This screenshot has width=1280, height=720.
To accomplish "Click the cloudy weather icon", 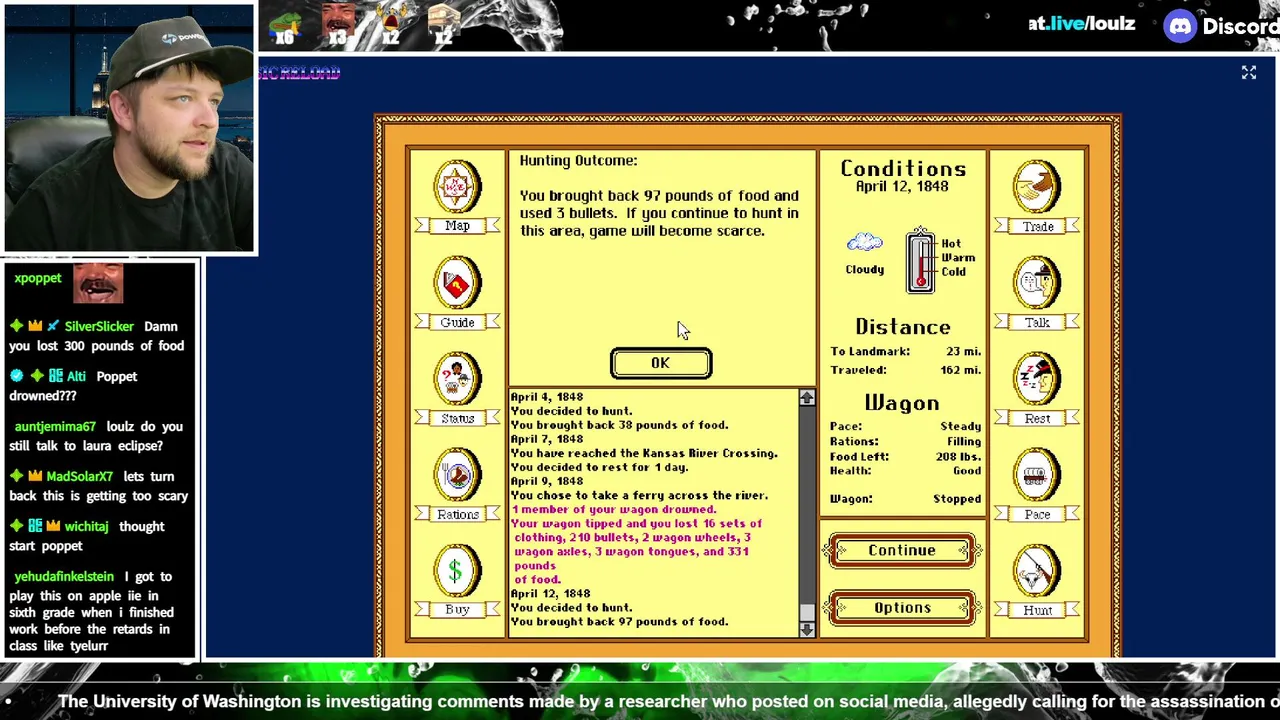I will (x=864, y=243).
